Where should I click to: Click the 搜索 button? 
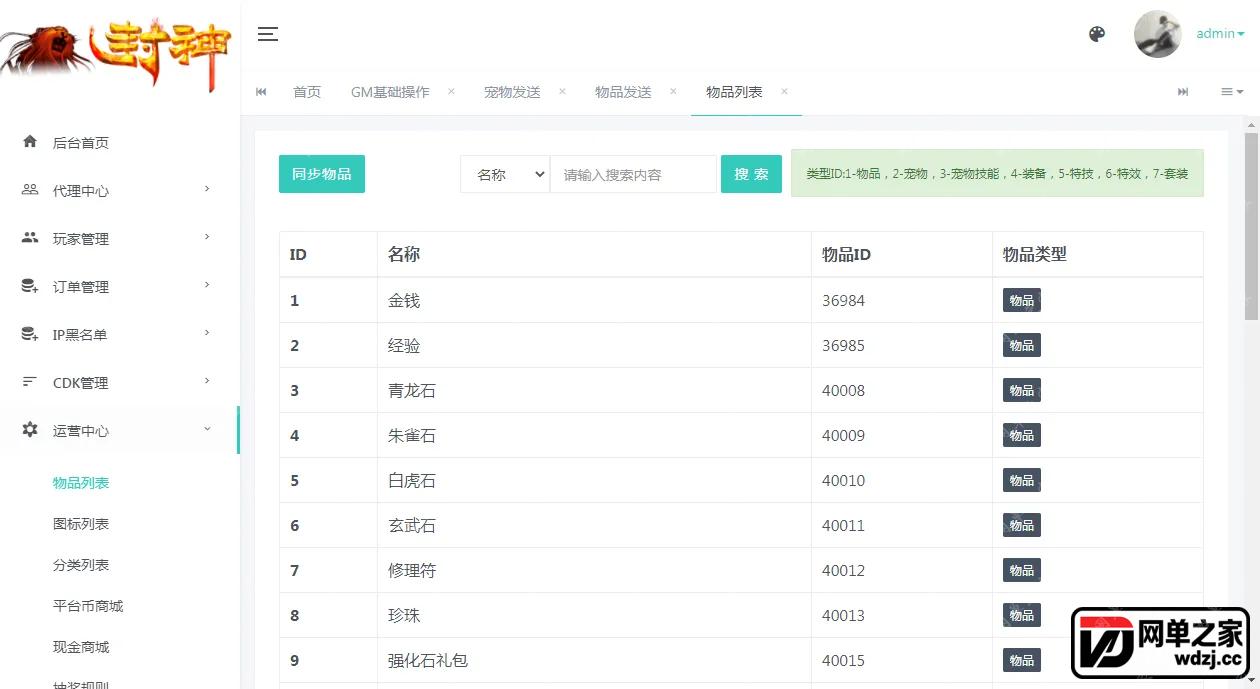tap(751, 174)
